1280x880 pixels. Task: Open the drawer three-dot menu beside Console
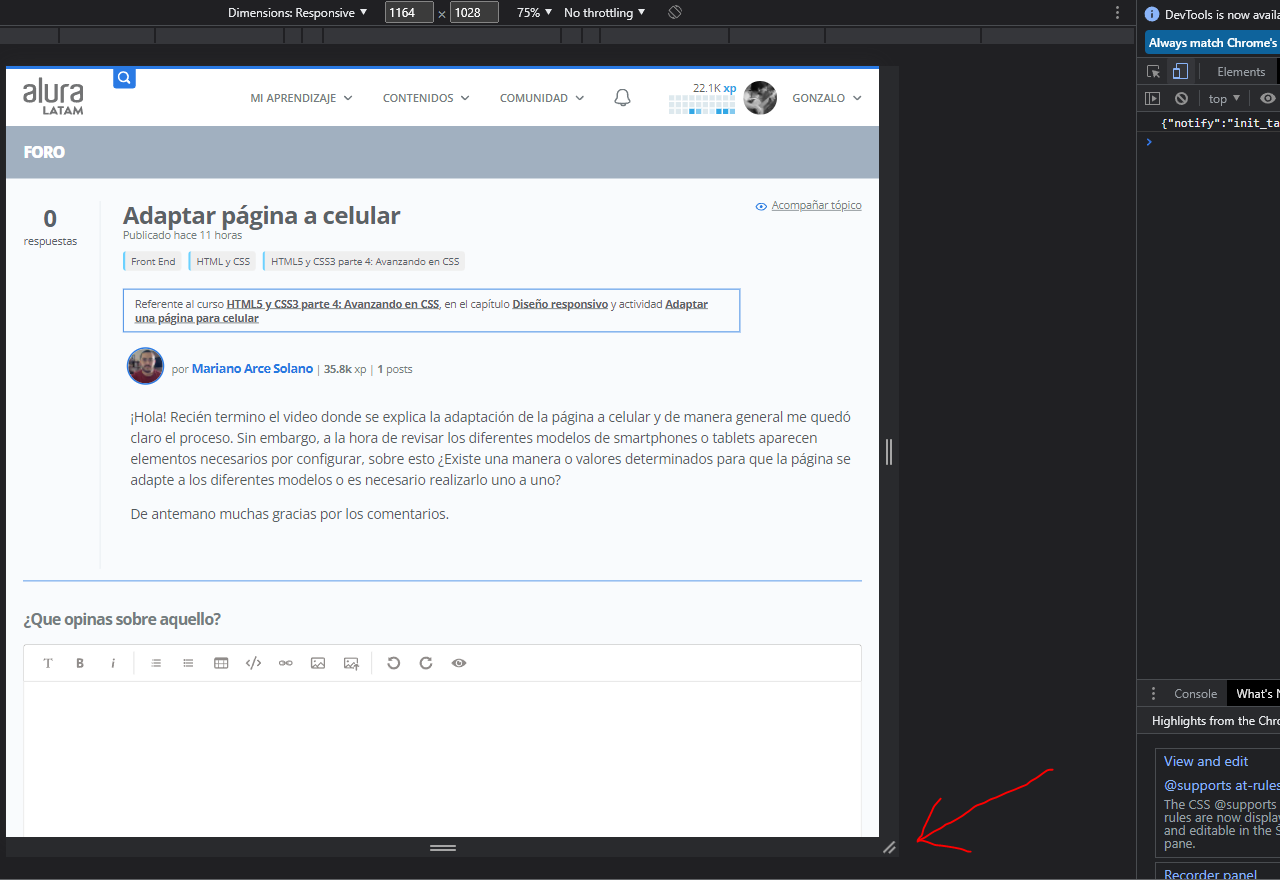click(x=1153, y=693)
